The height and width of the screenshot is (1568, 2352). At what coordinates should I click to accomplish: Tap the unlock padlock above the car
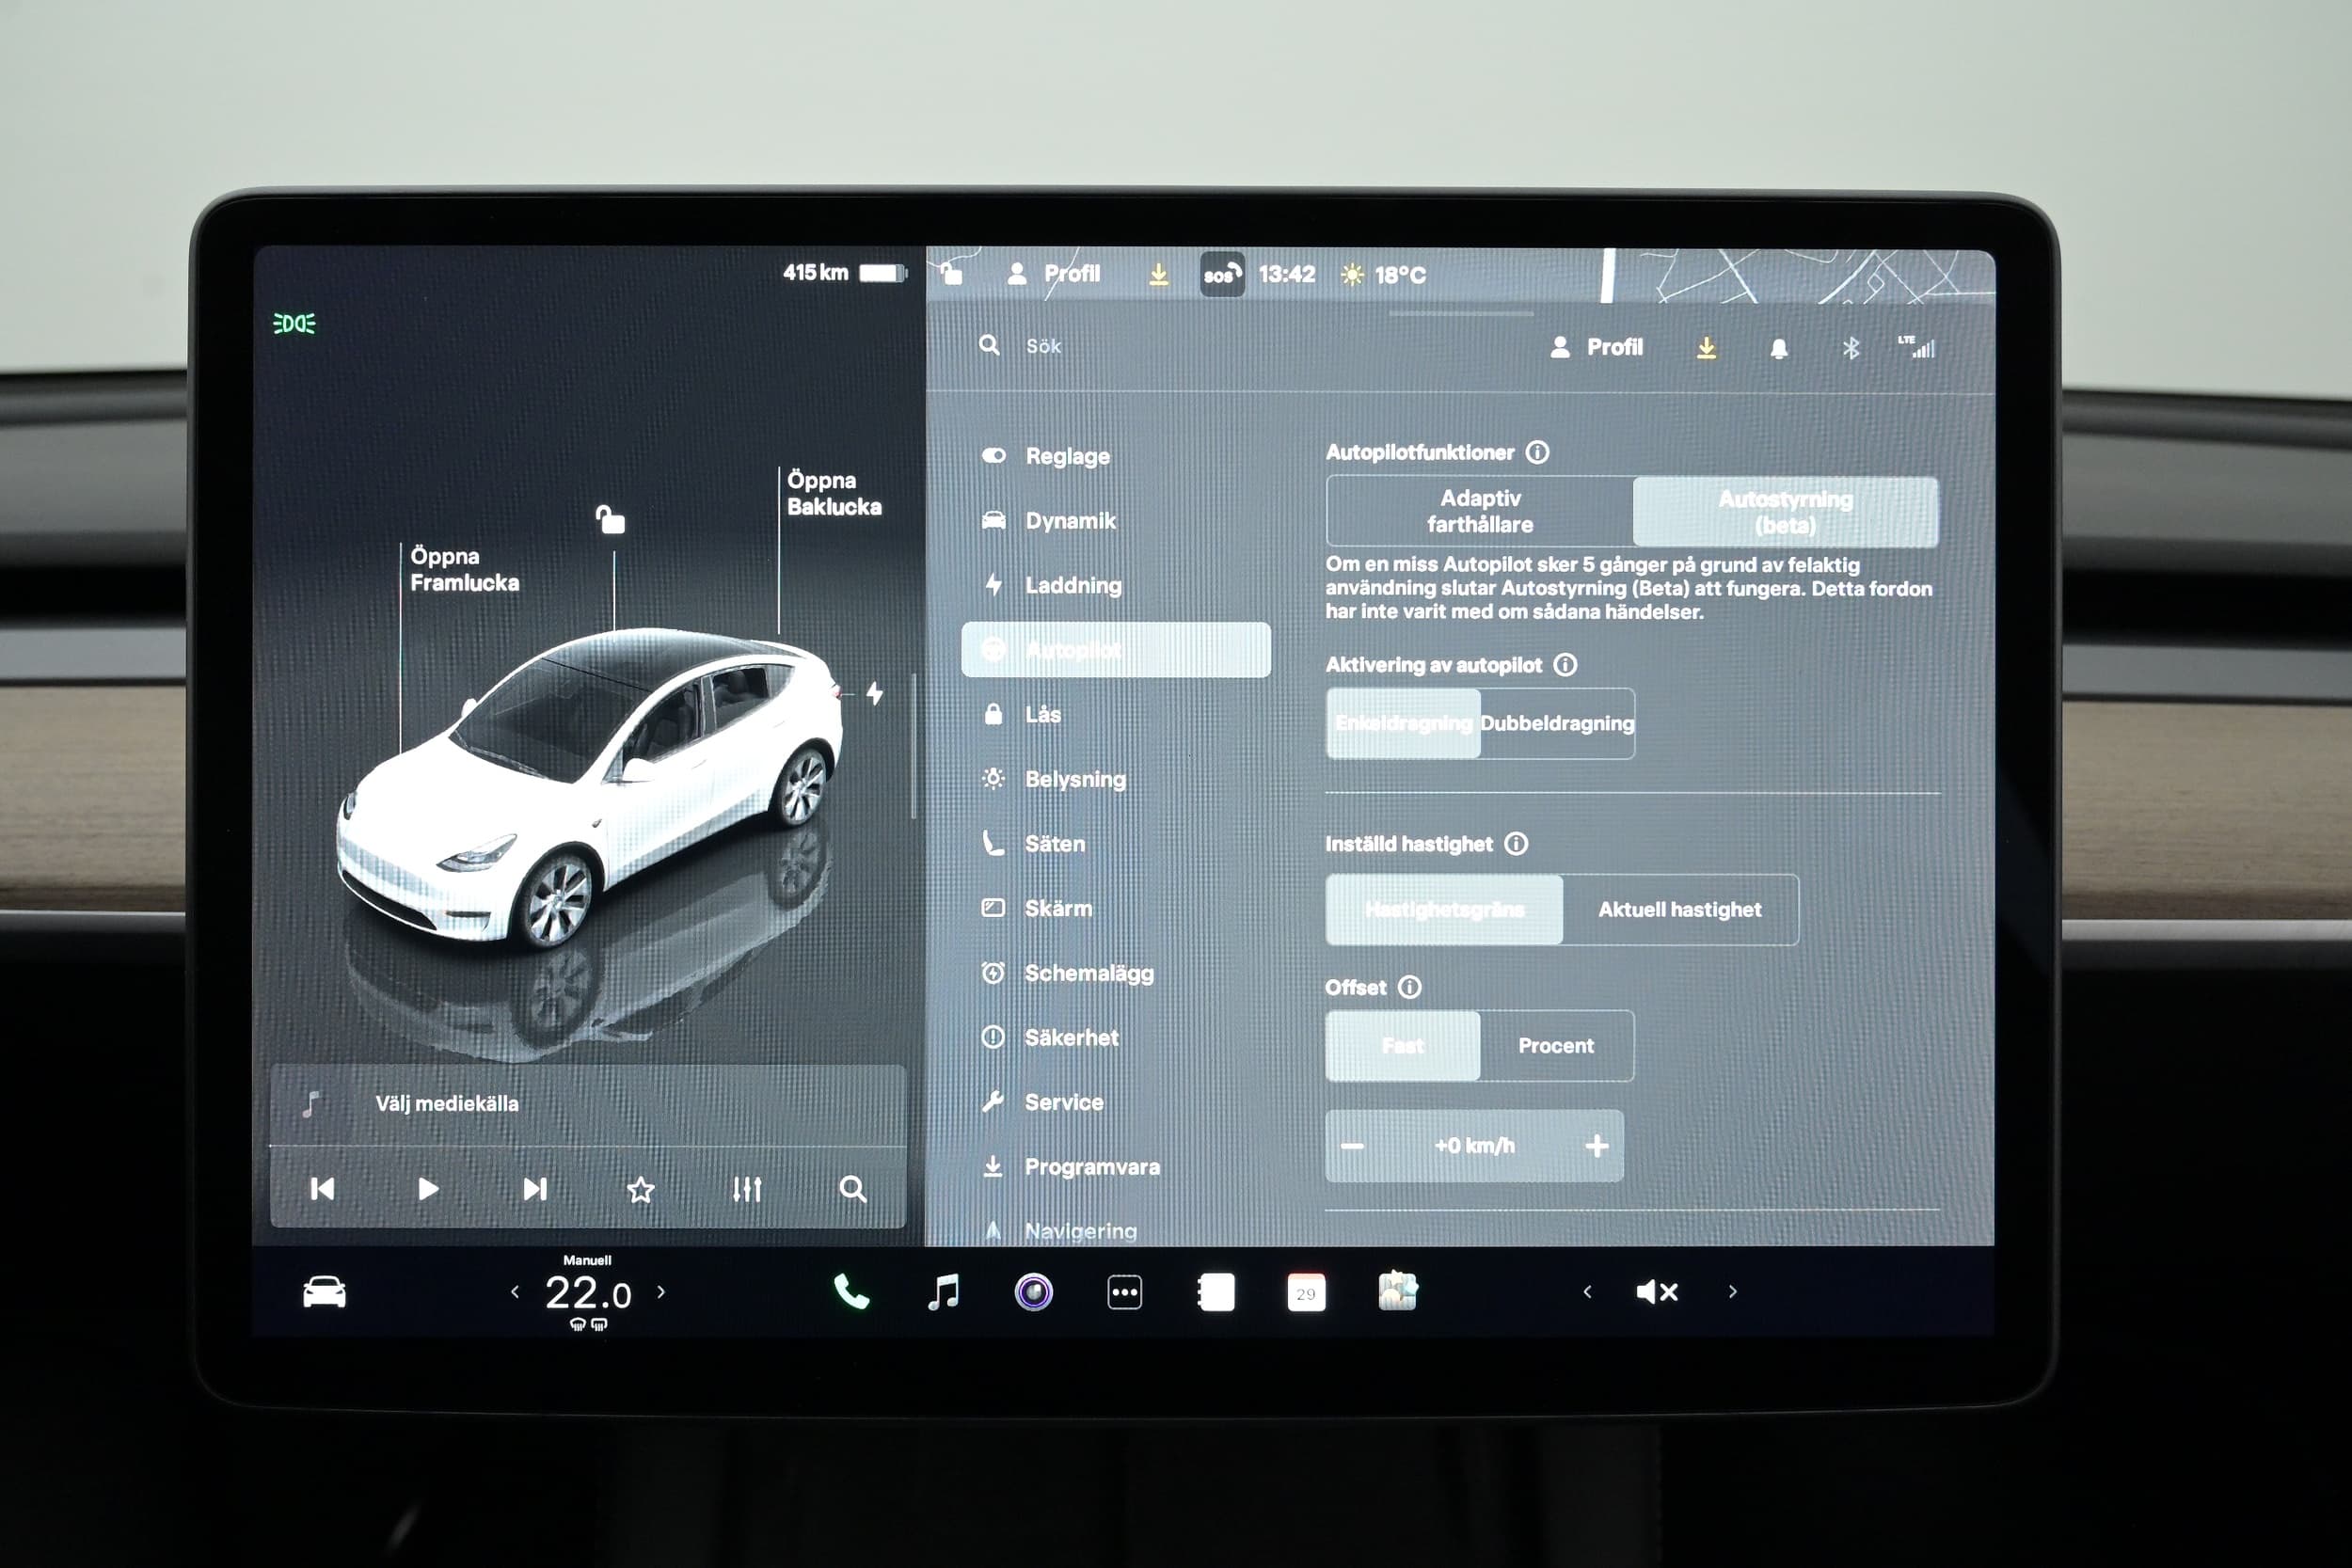coord(610,519)
